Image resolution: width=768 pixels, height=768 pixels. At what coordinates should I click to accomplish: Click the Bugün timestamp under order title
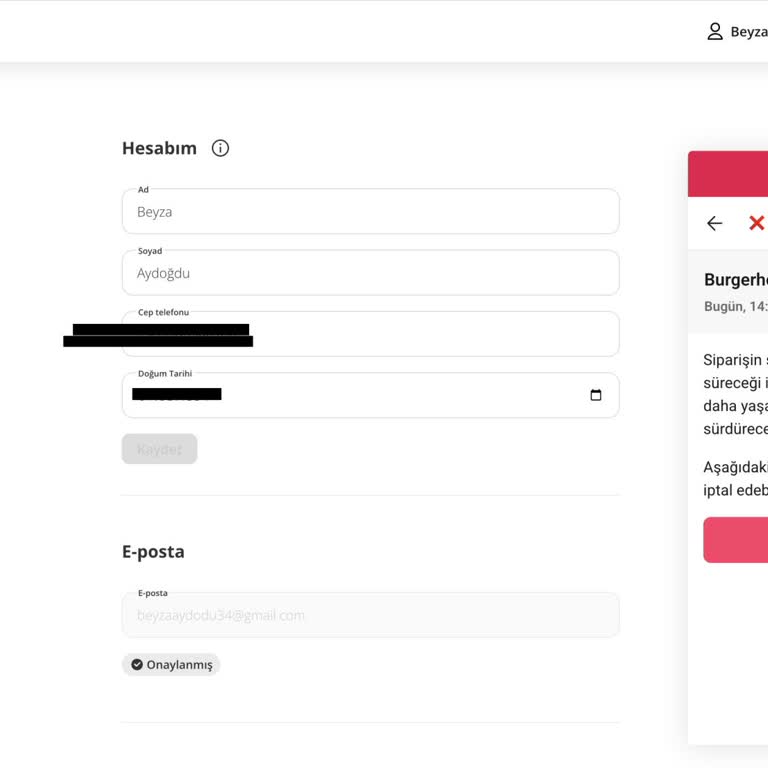pos(736,306)
